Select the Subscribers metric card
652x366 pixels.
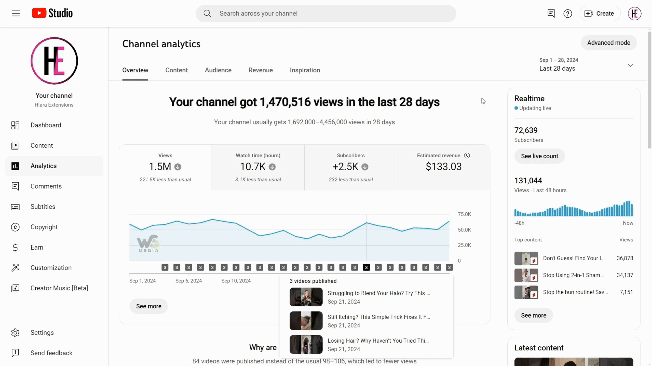tap(351, 168)
